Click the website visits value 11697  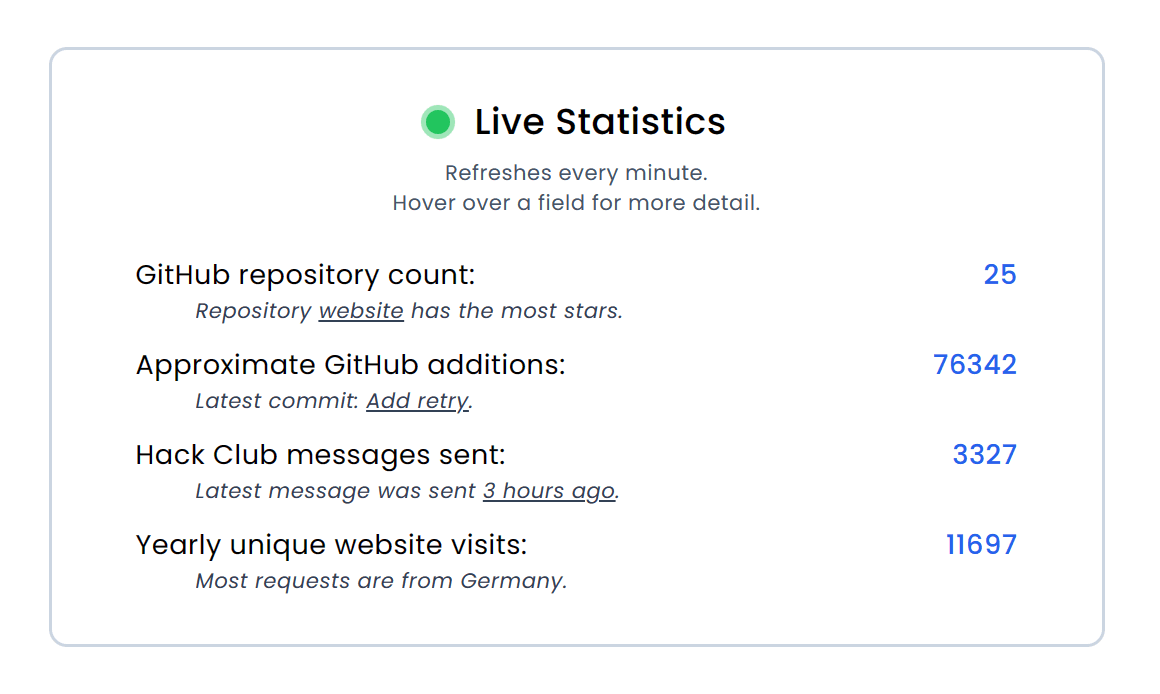tap(980, 545)
